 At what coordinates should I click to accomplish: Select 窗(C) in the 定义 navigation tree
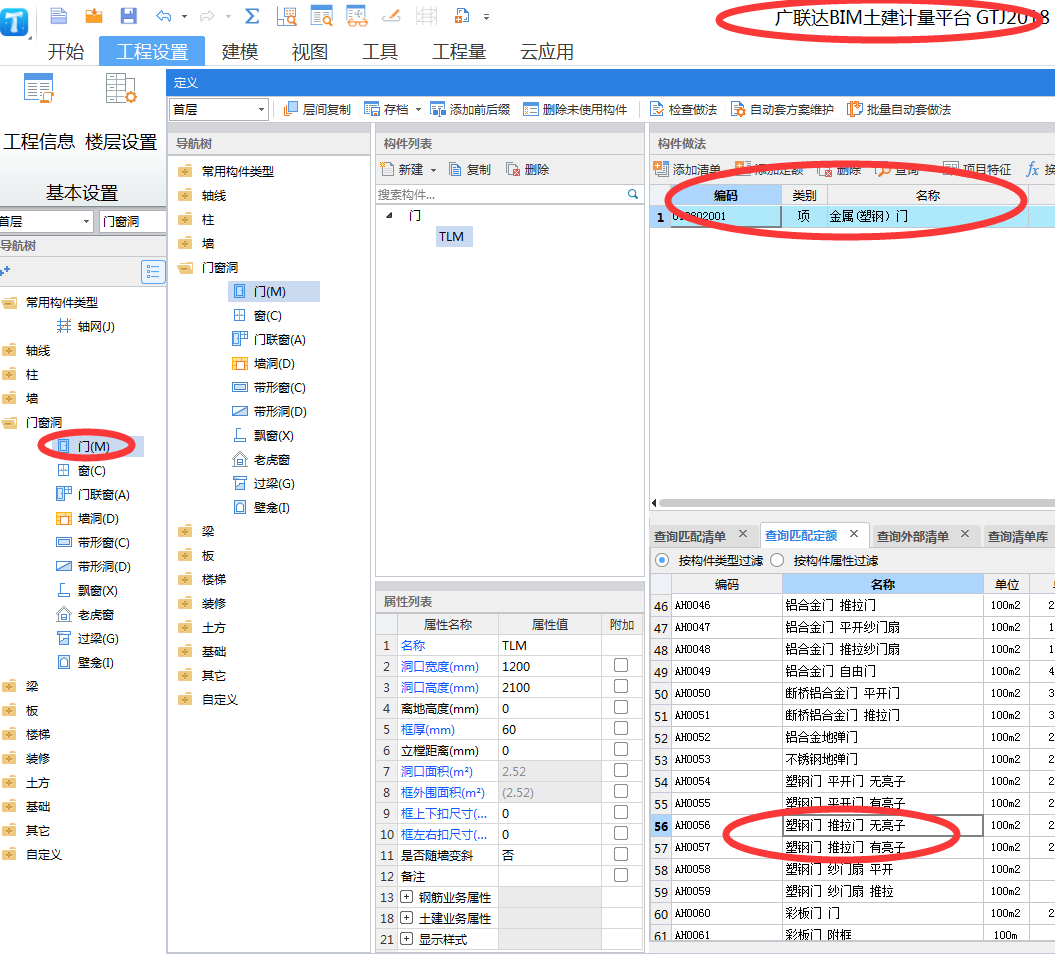point(258,316)
